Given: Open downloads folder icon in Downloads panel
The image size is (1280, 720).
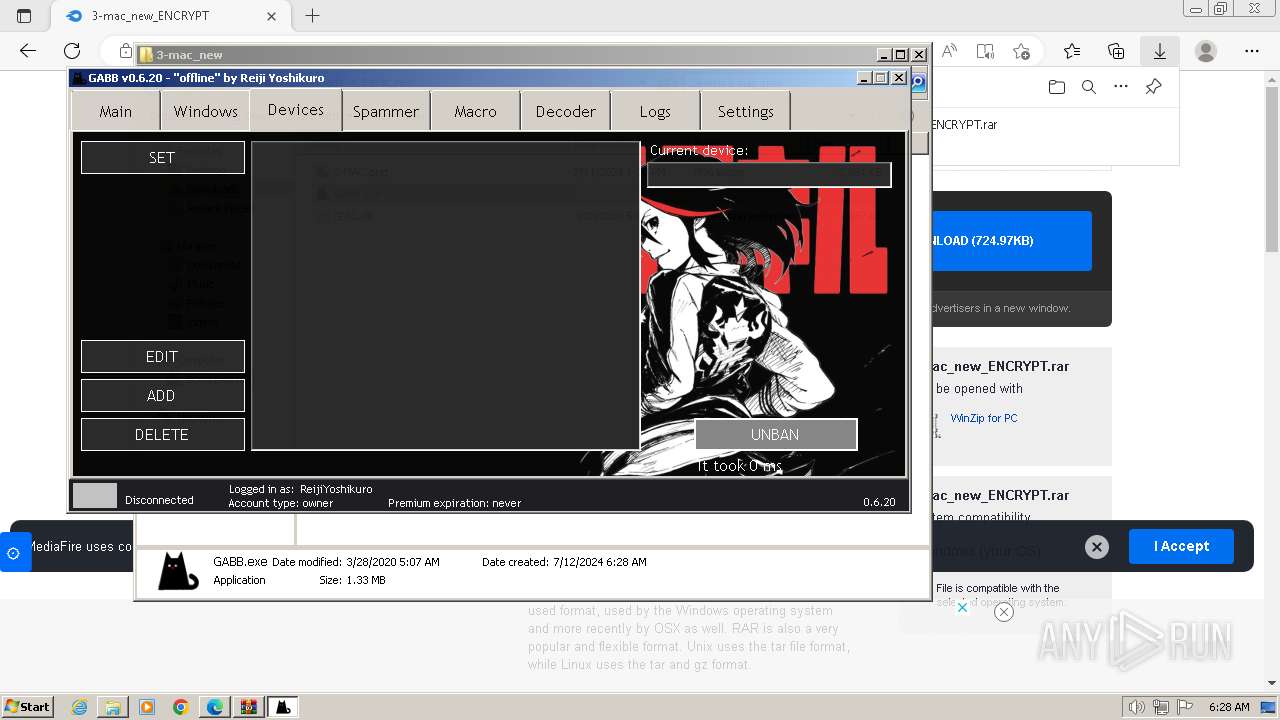Looking at the screenshot, I should pos(1057,87).
